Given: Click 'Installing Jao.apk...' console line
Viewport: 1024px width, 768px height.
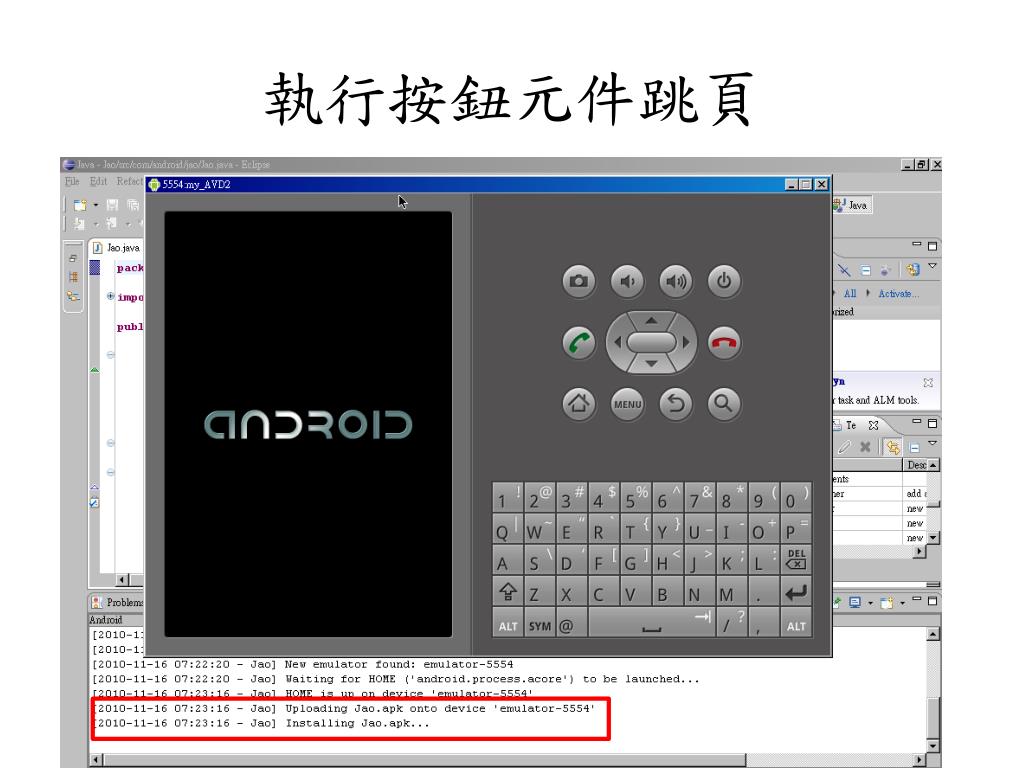Looking at the screenshot, I should pos(357,723).
